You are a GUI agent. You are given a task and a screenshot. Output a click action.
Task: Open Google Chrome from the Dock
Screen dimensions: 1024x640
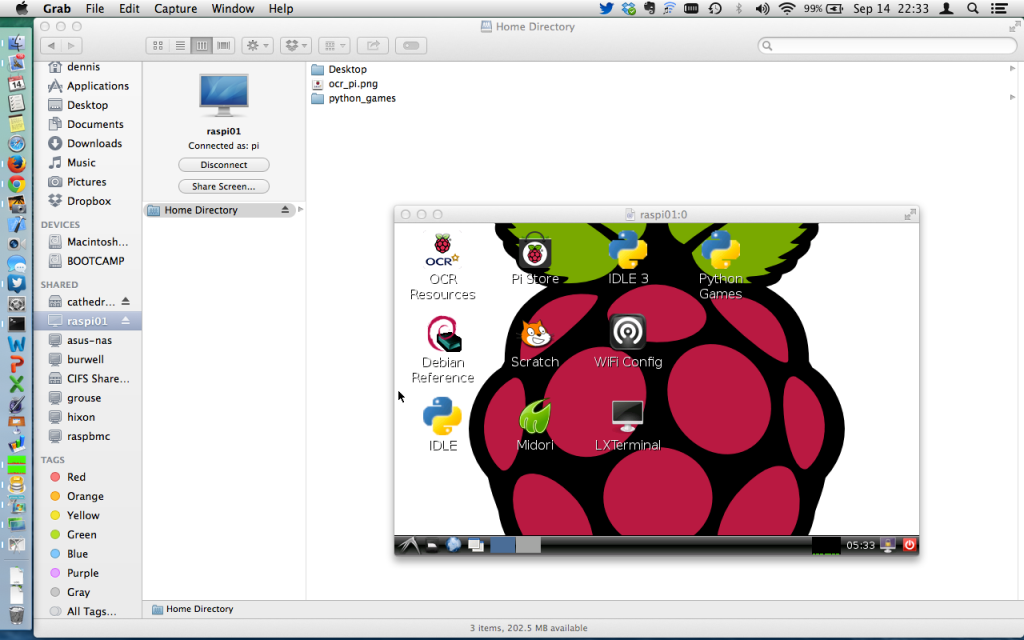coord(16,184)
